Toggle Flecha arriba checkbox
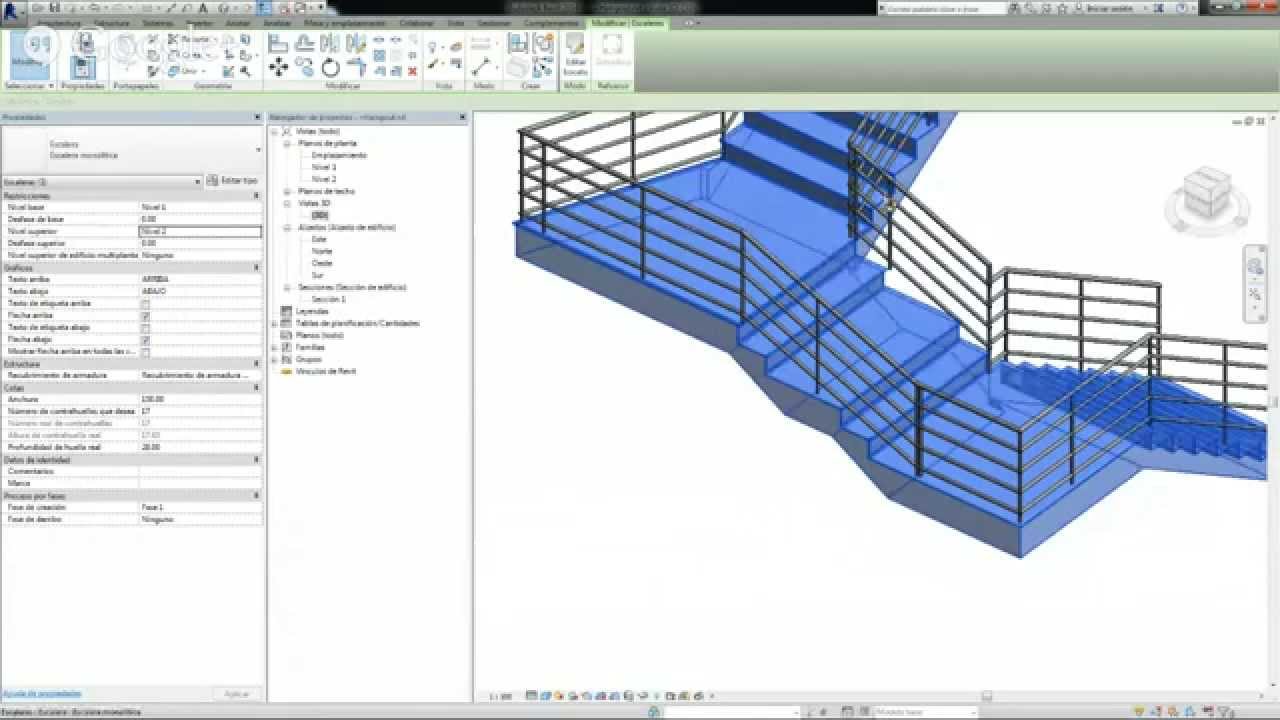The image size is (1280, 720). 145,316
